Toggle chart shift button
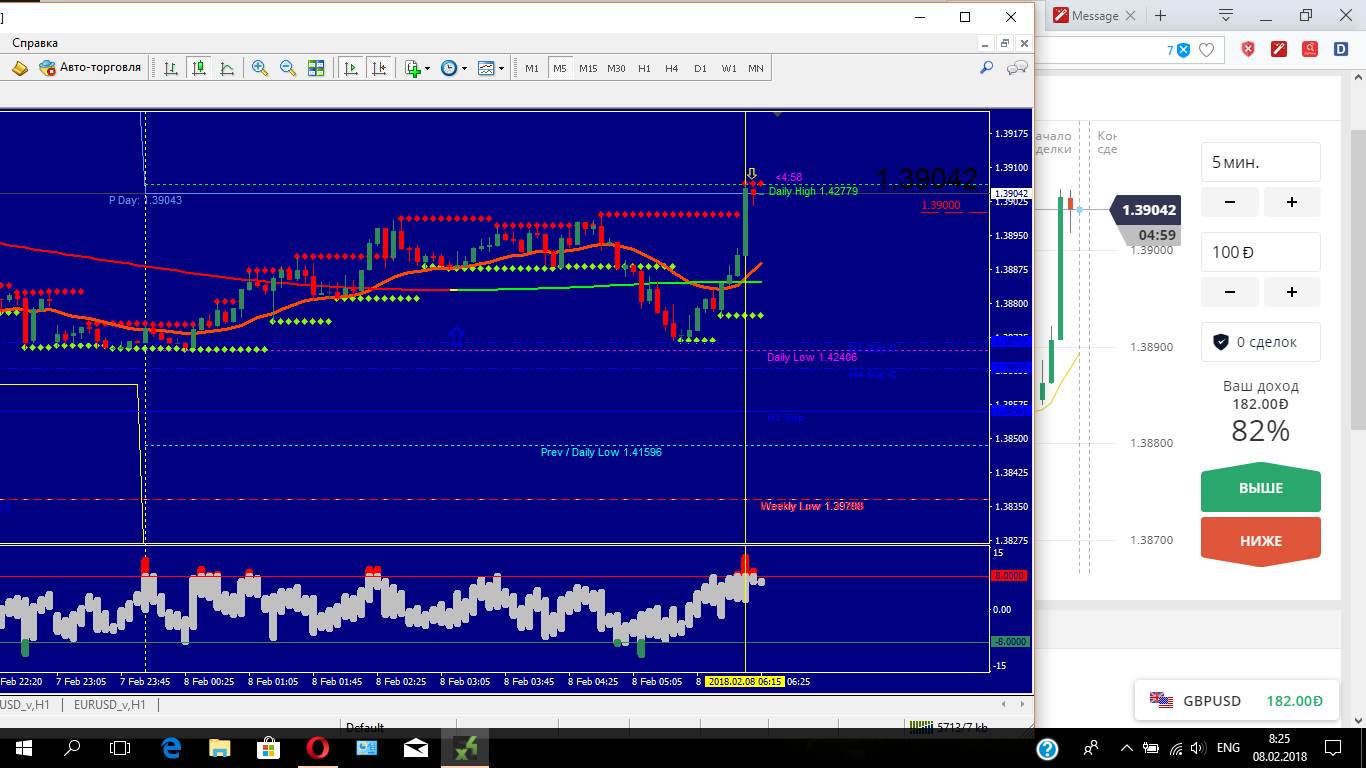 click(378, 68)
